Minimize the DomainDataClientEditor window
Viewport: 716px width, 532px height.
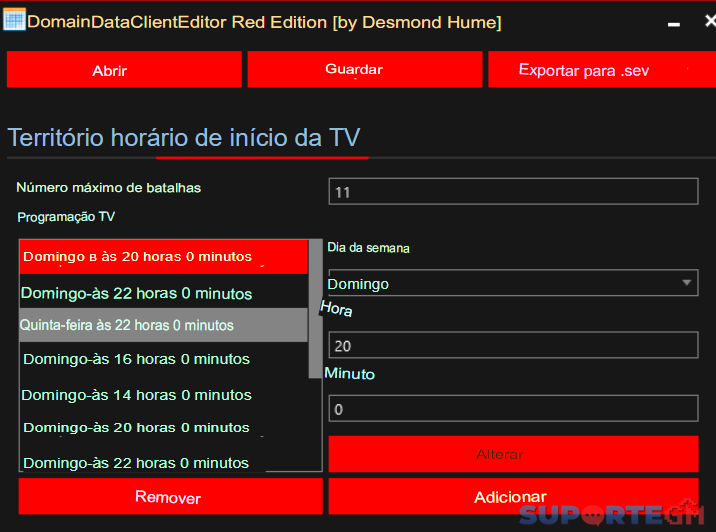click(x=674, y=23)
